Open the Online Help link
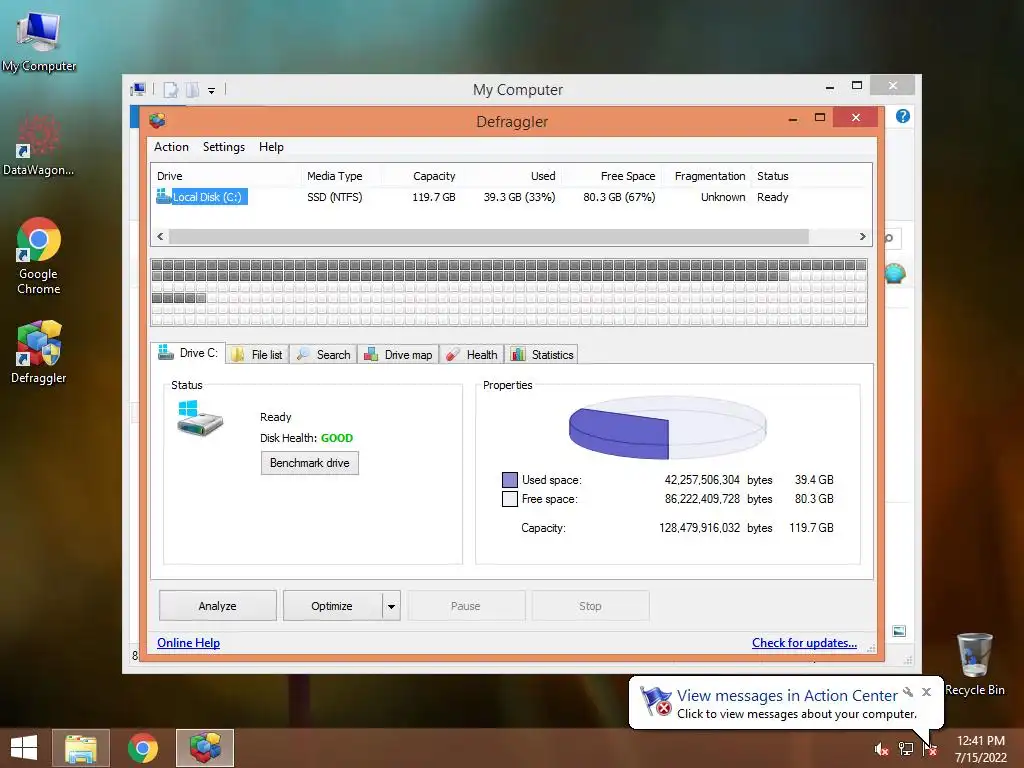1024x768 pixels. pyautogui.click(x=188, y=643)
